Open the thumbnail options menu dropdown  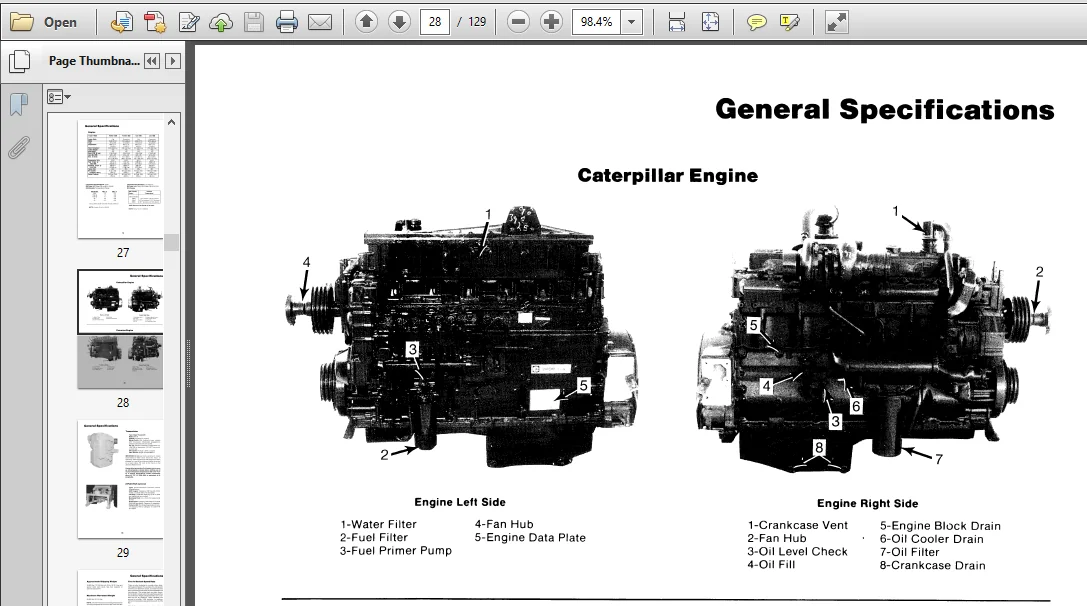tap(59, 97)
